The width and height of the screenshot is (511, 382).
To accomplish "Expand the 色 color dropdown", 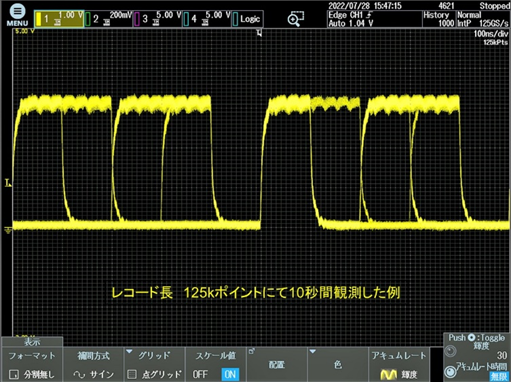I will (x=338, y=364).
